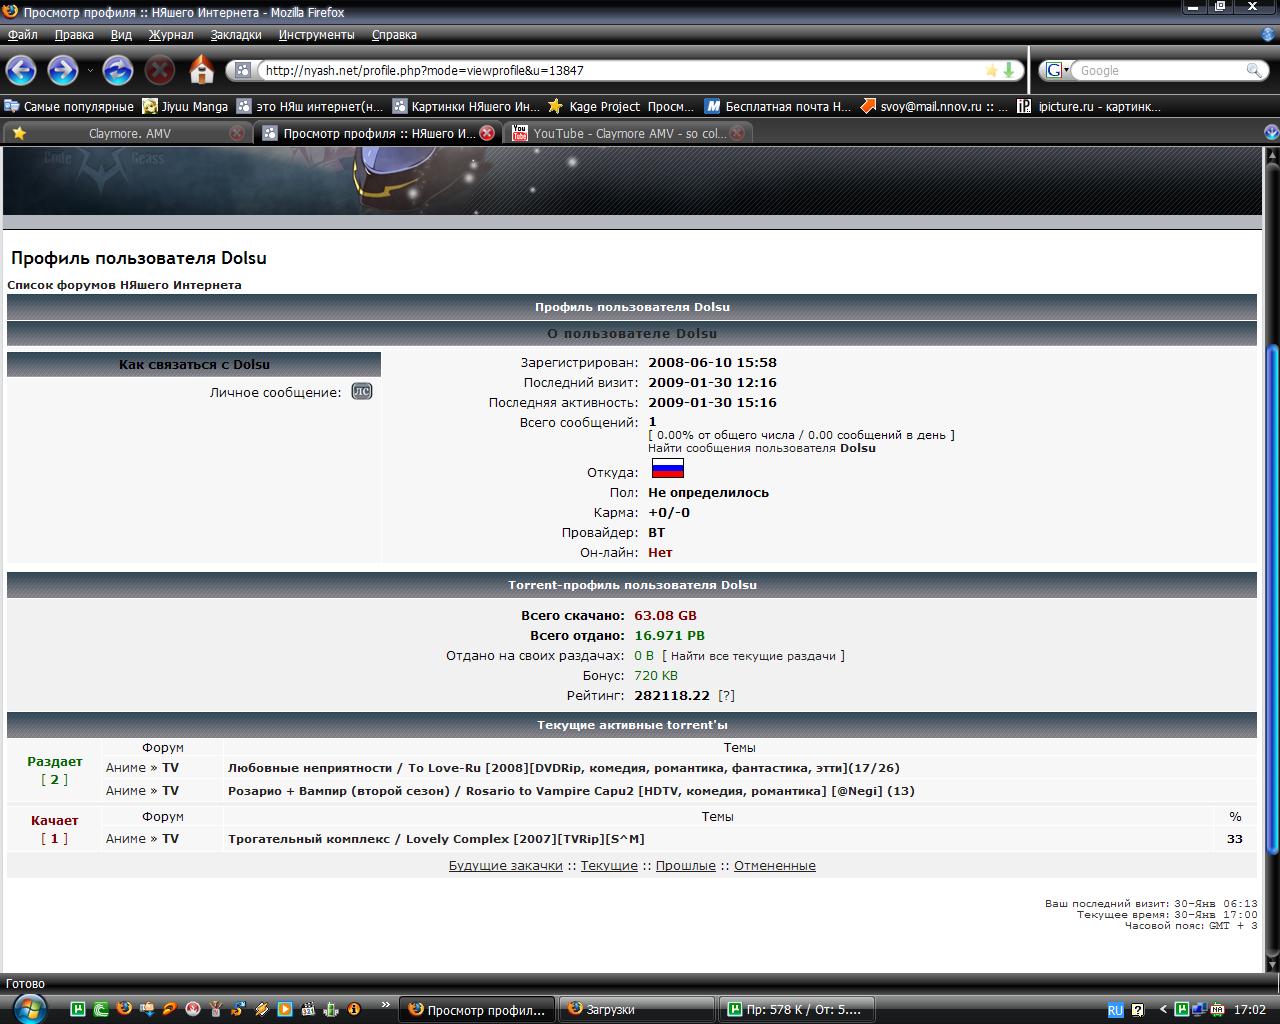Click the uTorrent tray icon
Screen dimensions: 1280x1024
[x=1182, y=1010]
